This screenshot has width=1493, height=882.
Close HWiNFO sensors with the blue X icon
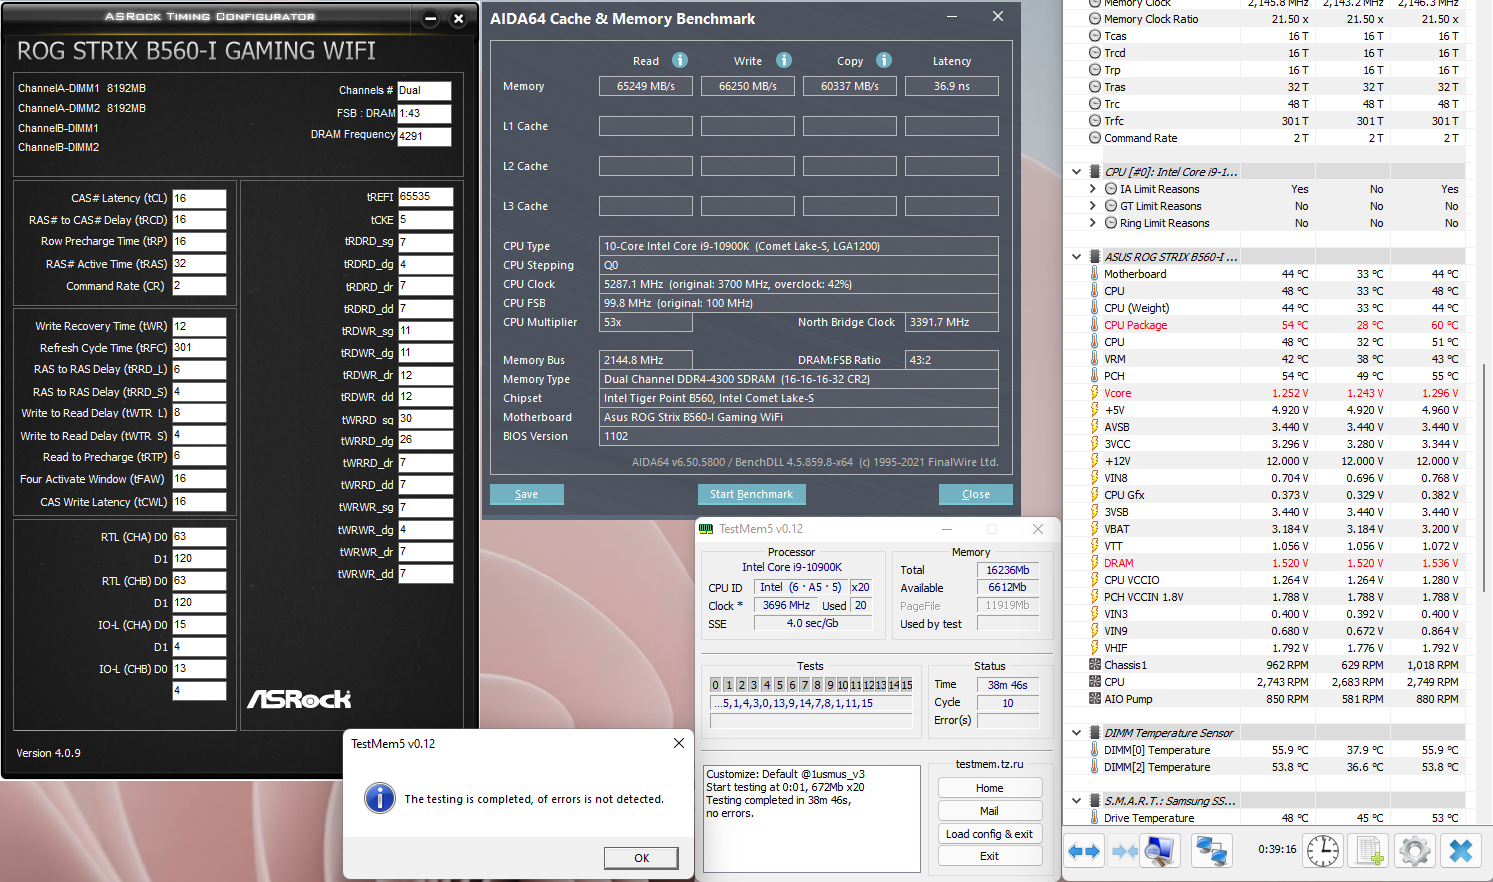tap(1461, 851)
